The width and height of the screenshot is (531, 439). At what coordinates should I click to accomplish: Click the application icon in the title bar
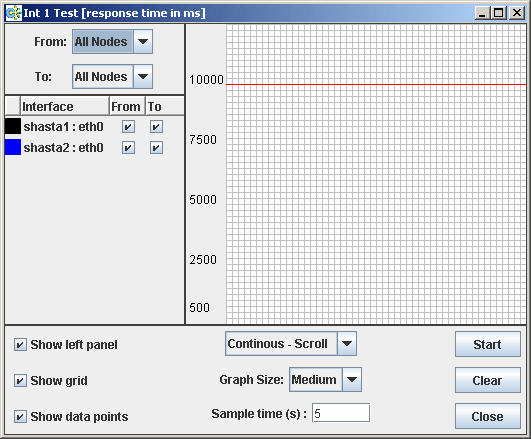14,13
